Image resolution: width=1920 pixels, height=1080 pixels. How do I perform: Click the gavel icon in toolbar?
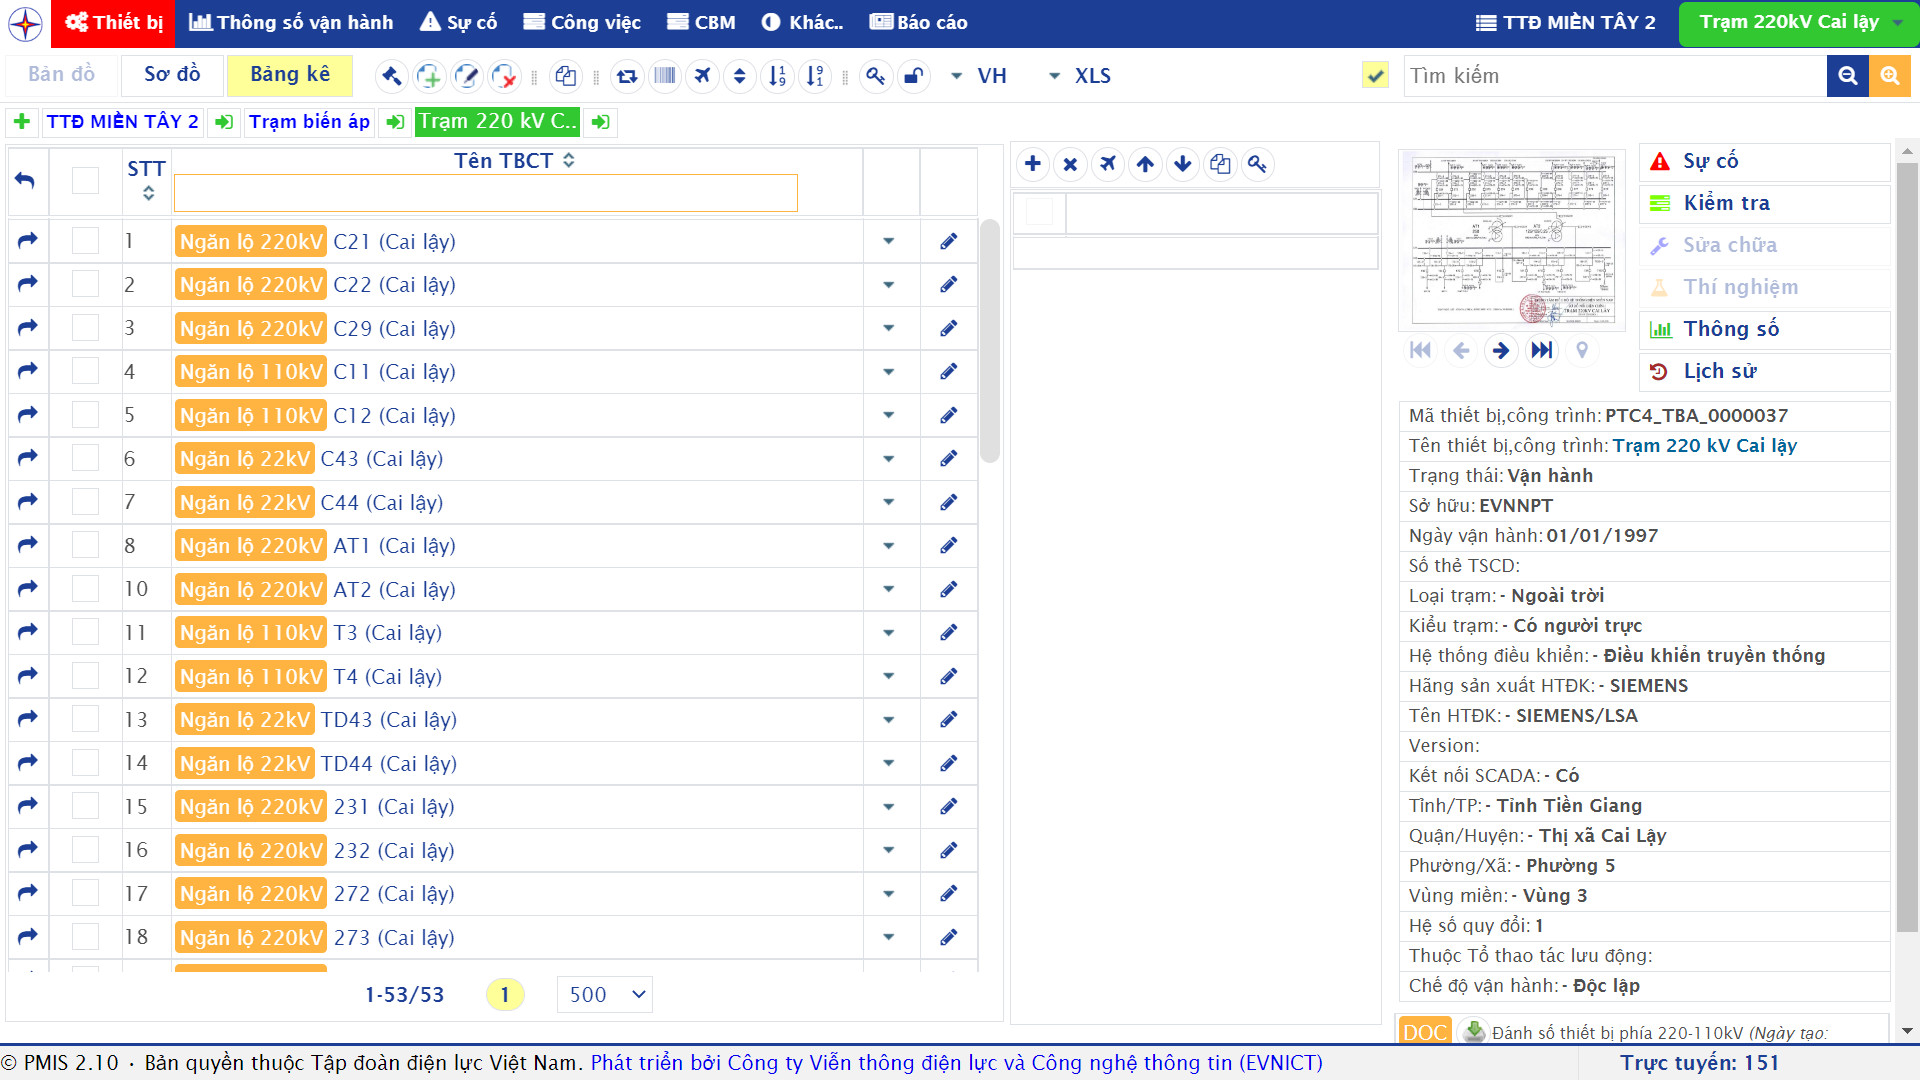(x=391, y=76)
